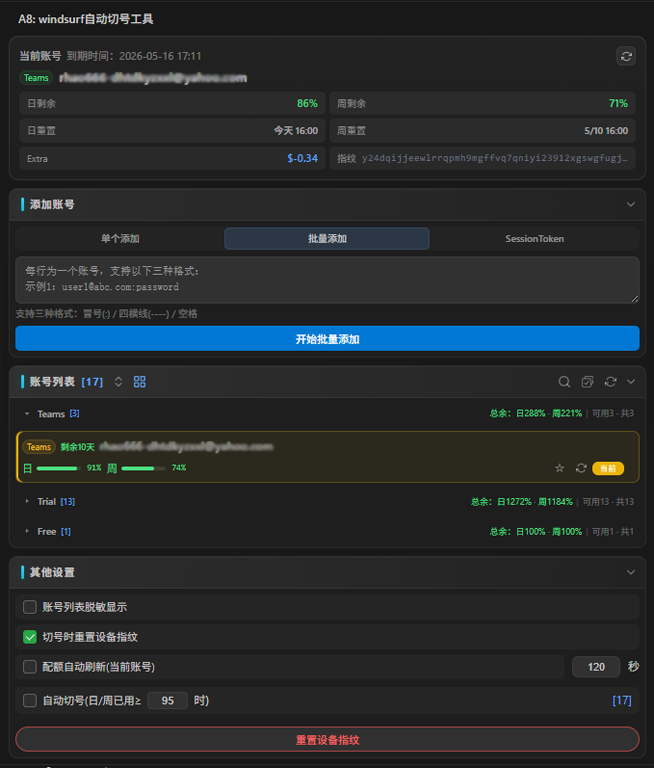Click the 指纹 fingerprint value

[494, 158]
